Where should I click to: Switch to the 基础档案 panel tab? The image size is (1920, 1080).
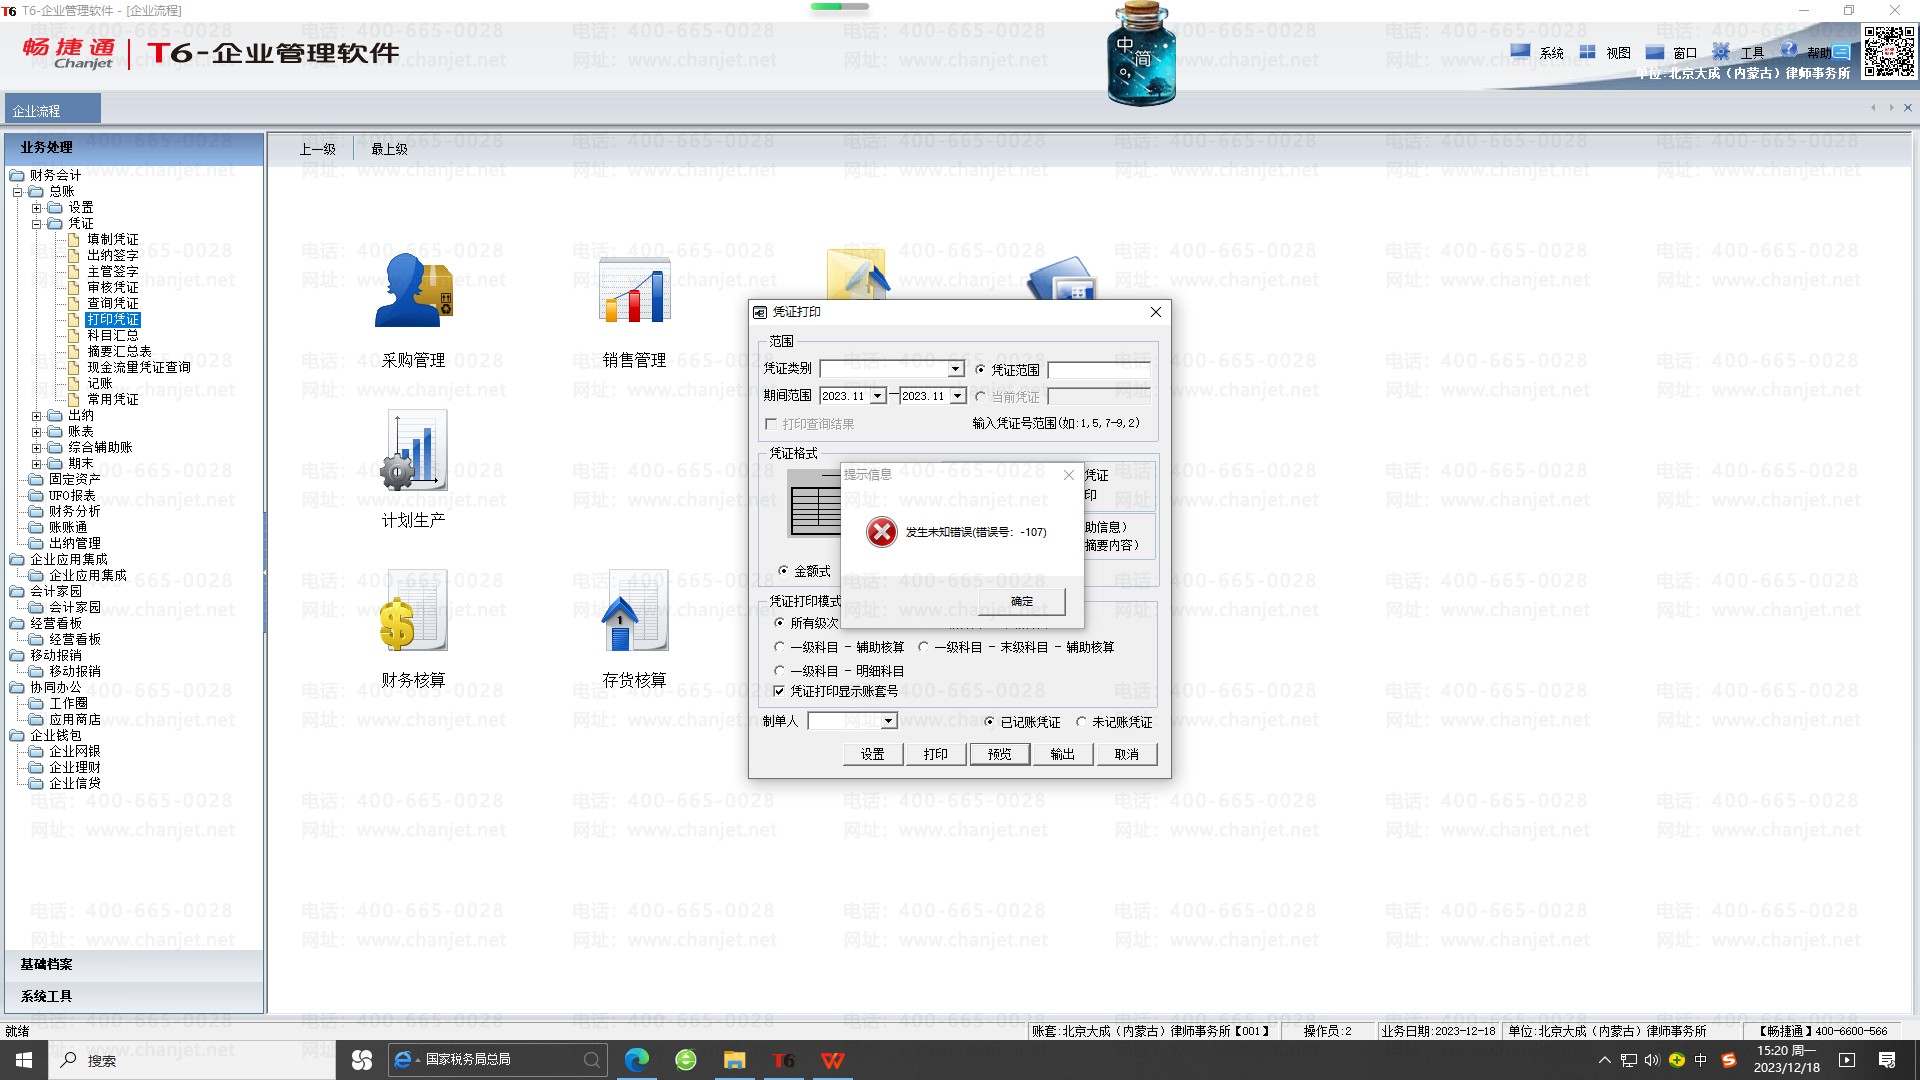coord(46,964)
